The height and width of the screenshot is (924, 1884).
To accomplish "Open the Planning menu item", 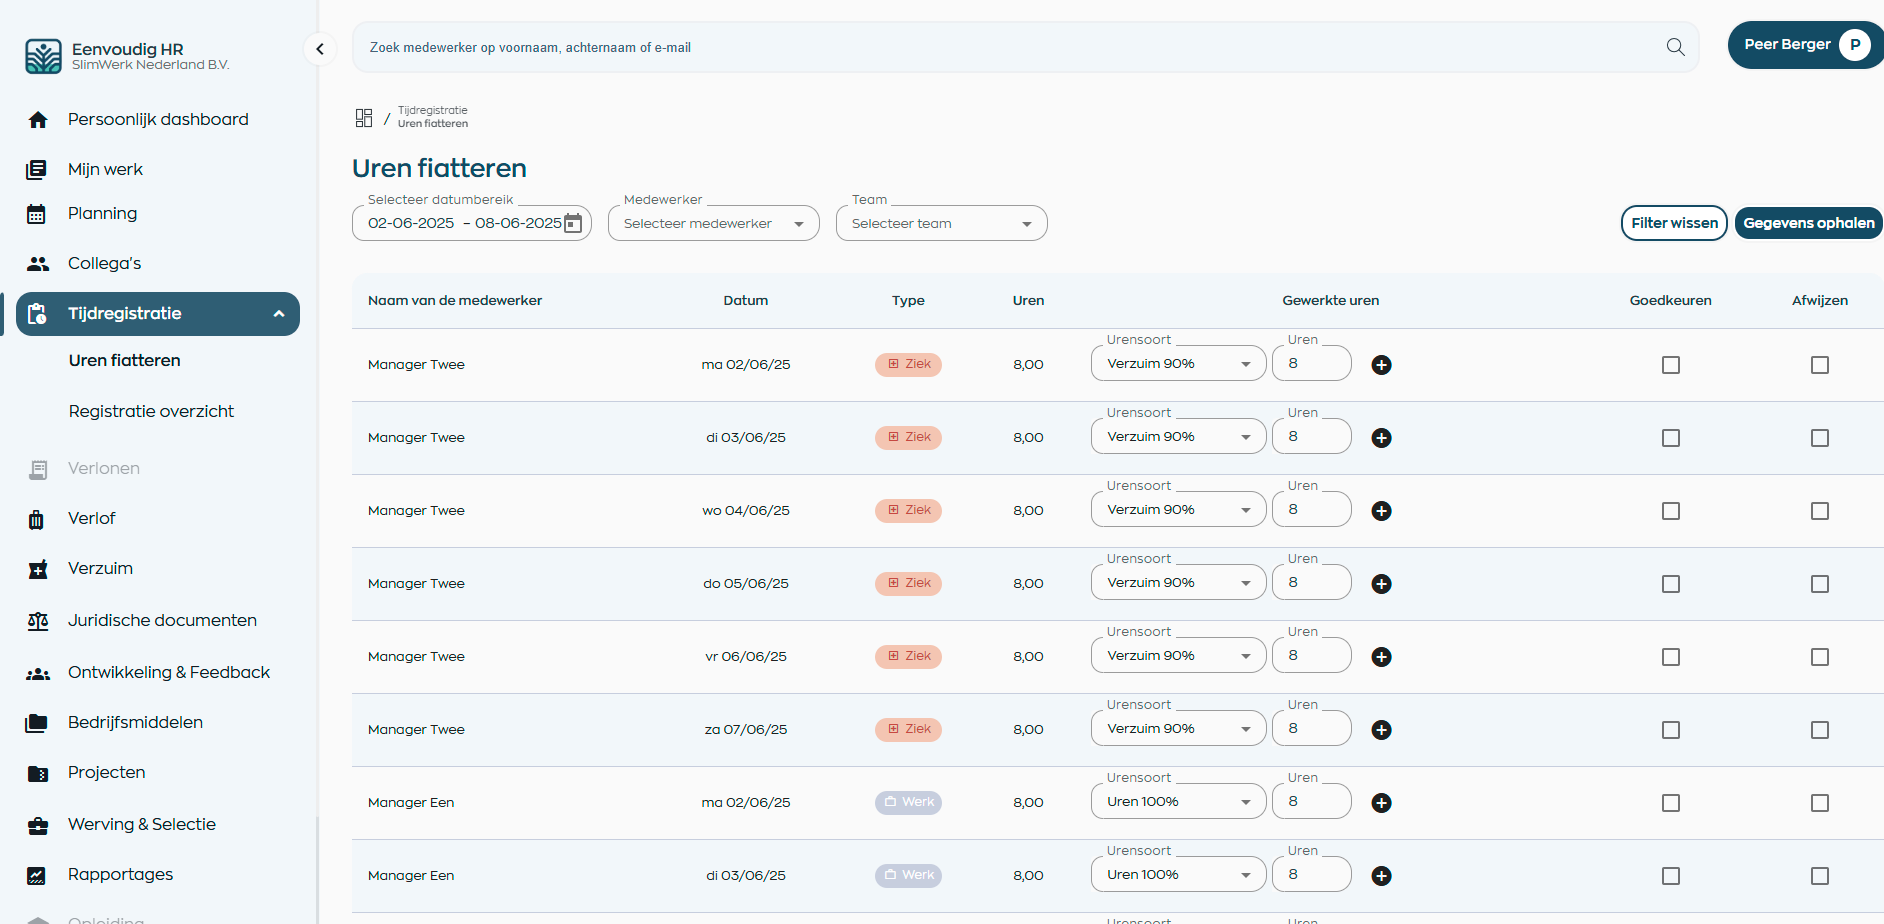I will 102,213.
